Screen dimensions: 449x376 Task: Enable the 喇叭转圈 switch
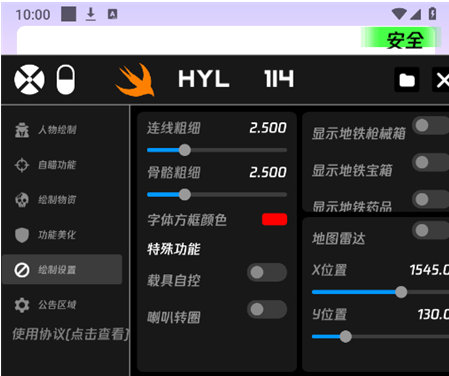click(x=267, y=310)
